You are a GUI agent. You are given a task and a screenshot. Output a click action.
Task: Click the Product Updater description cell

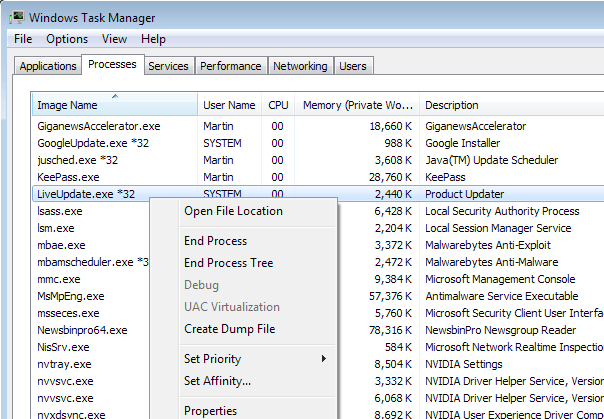pos(464,194)
